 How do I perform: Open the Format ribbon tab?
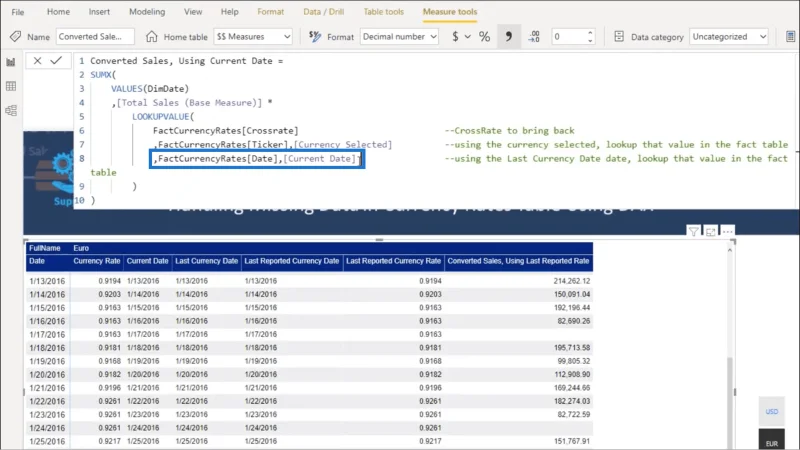pos(270,12)
